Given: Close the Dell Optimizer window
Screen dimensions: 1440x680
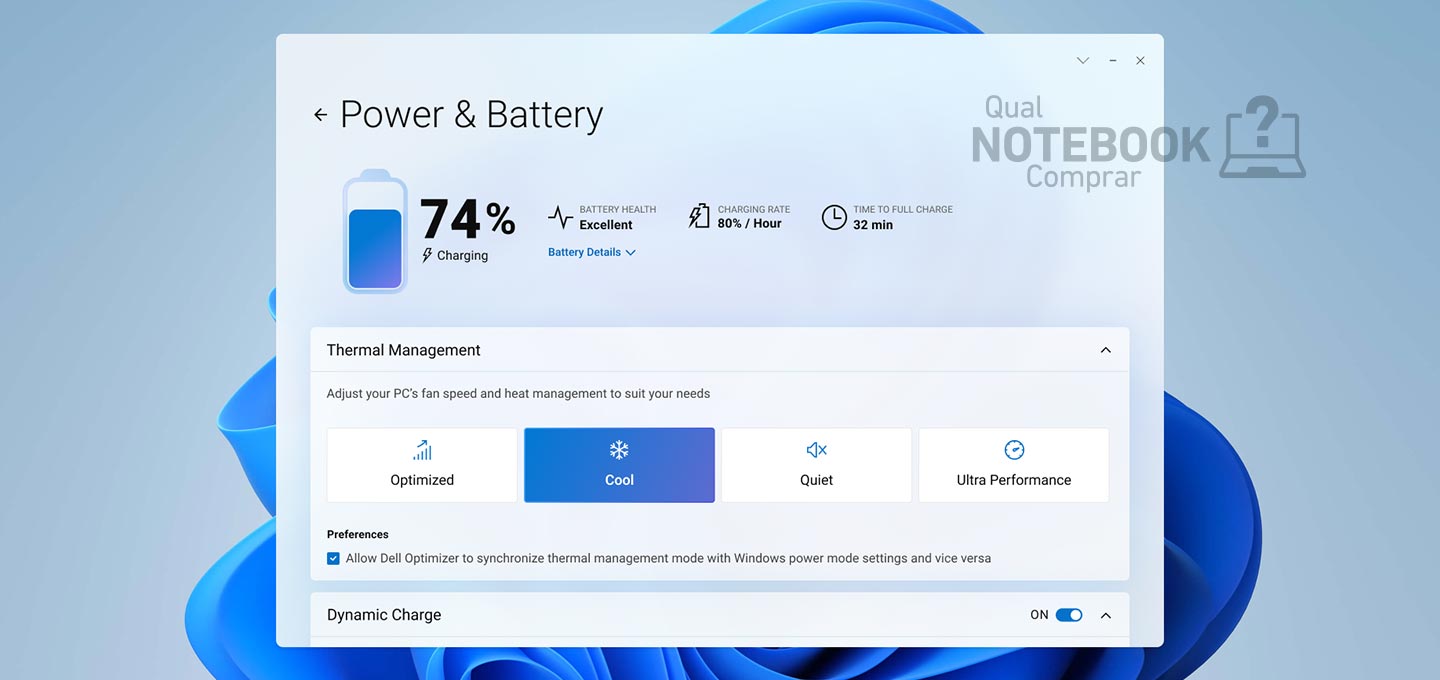Looking at the screenshot, I should [x=1140, y=61].
